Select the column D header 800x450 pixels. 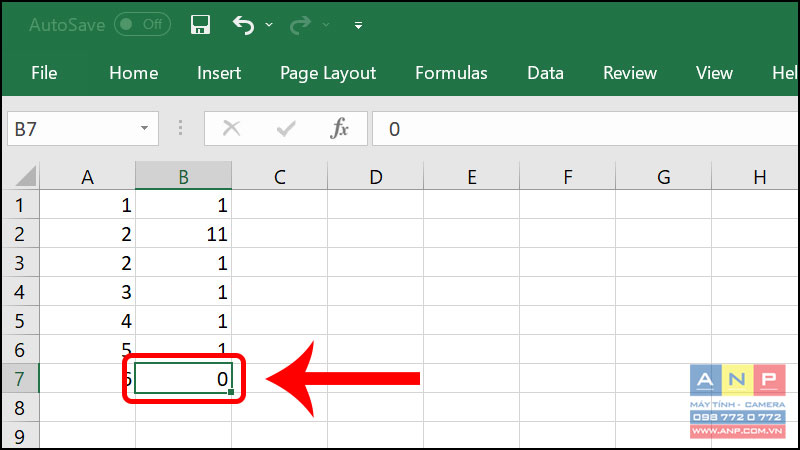376,177
